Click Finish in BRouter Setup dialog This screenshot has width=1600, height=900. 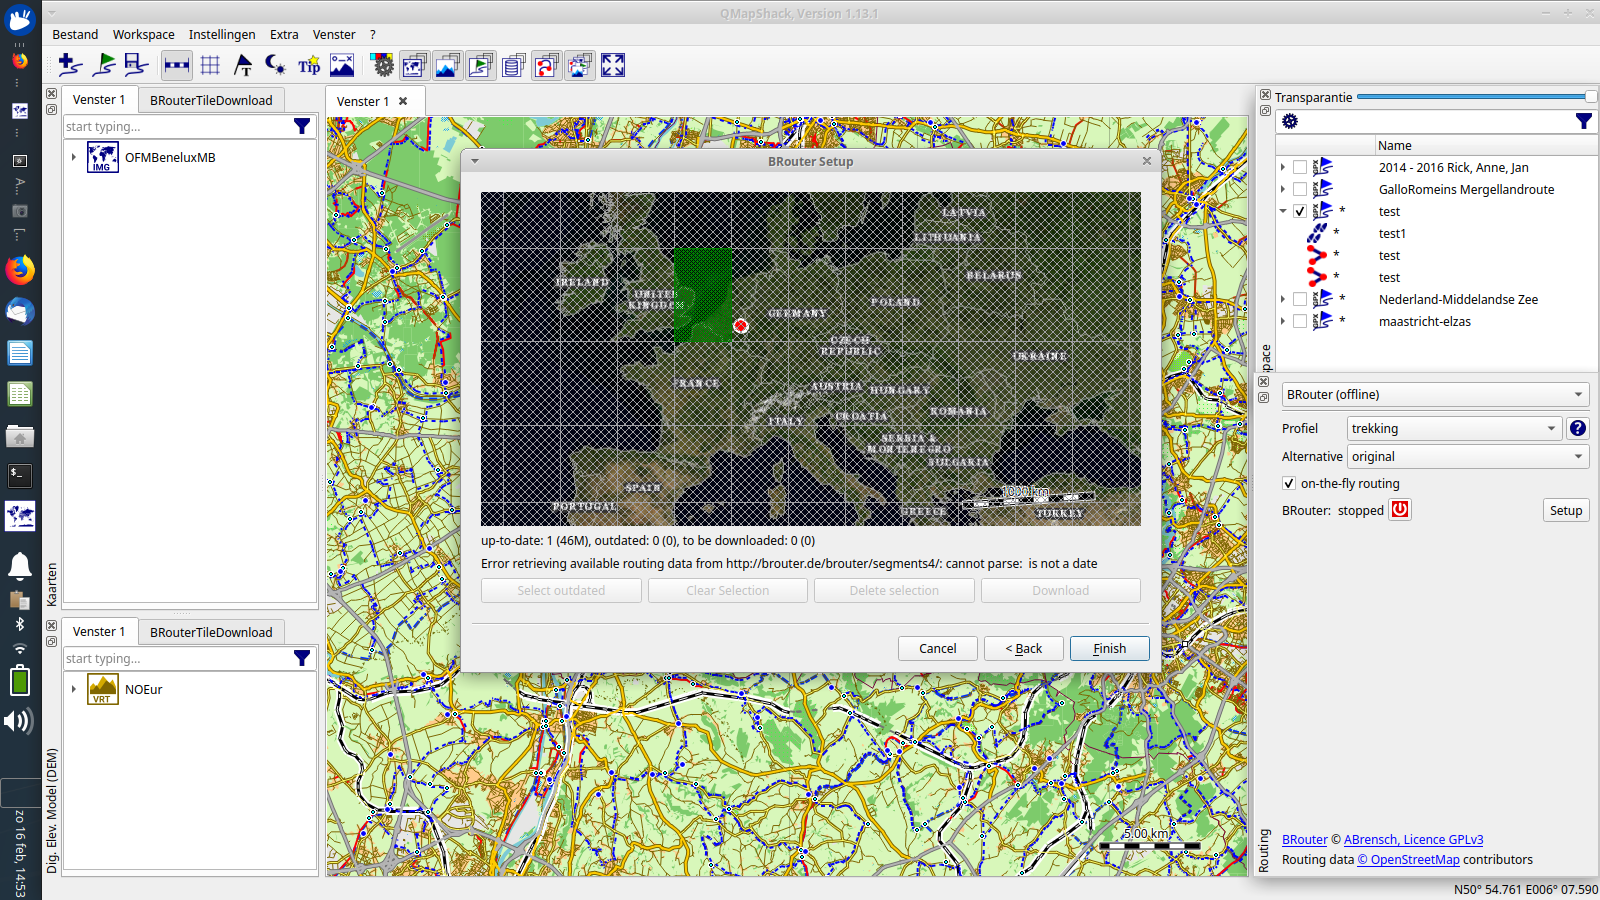pos(1109,648)
